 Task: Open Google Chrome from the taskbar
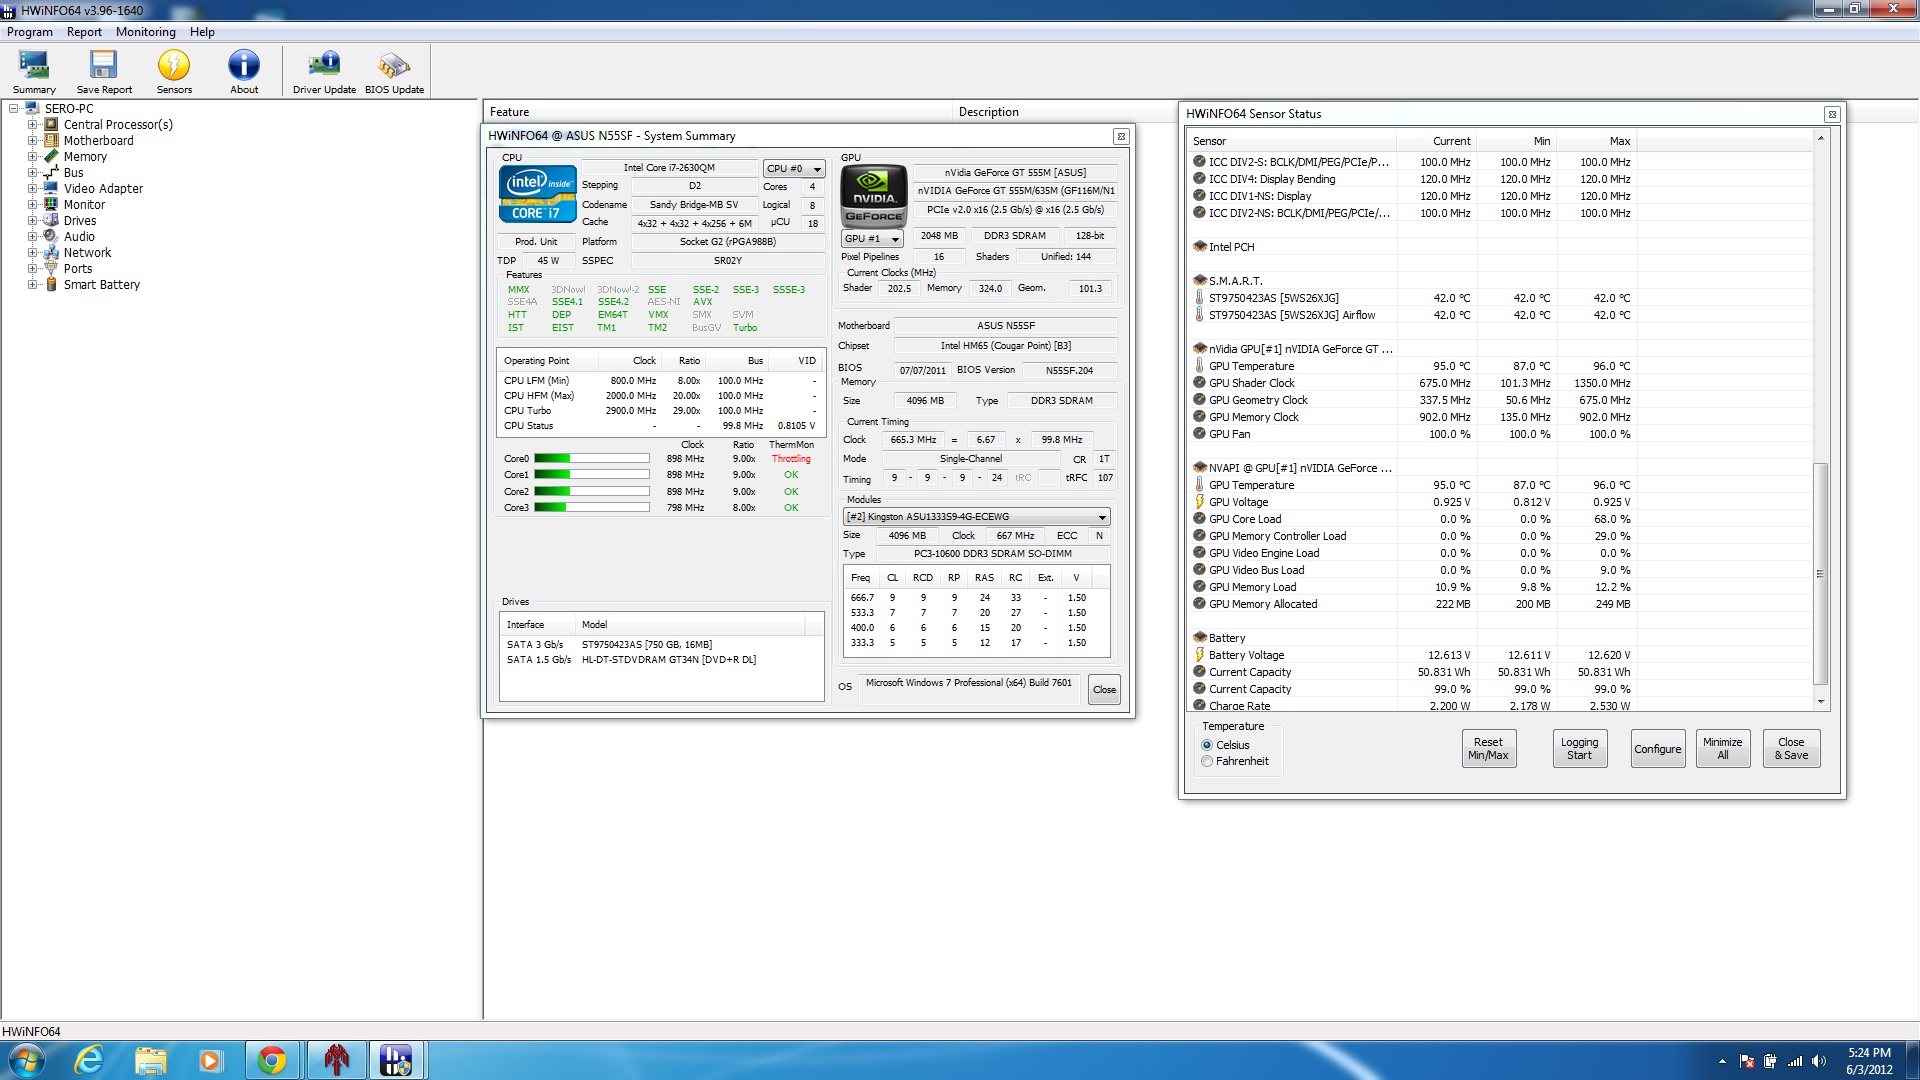272,1060
